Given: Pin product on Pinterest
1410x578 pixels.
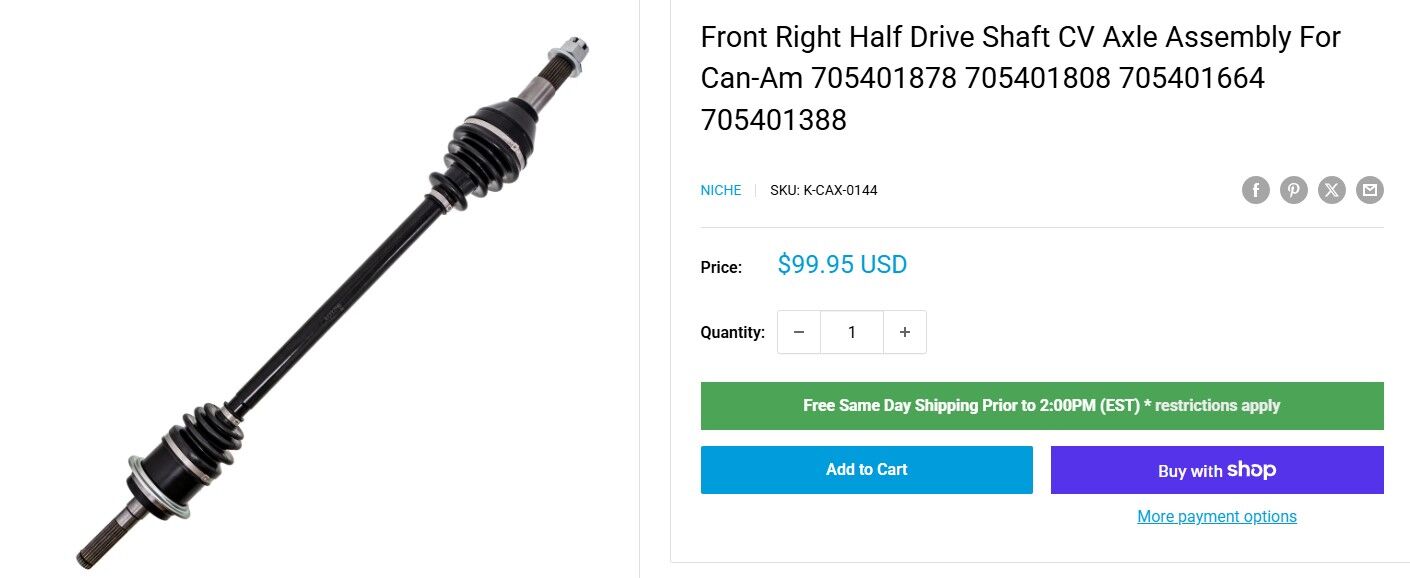Looking at the screenshot, I should pos(1294,190).
